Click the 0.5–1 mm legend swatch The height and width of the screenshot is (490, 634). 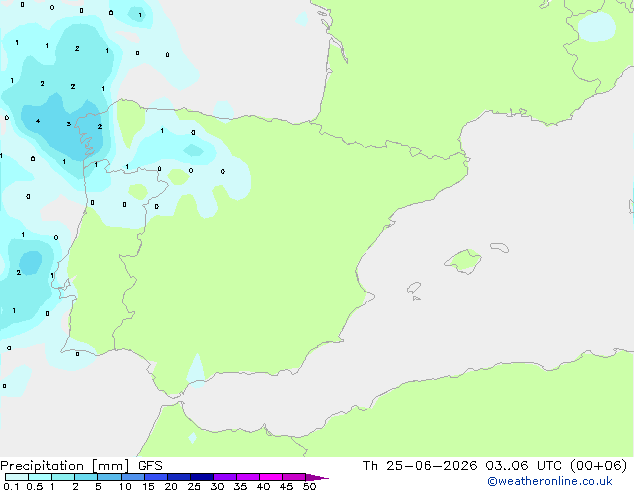click(40, 477)
